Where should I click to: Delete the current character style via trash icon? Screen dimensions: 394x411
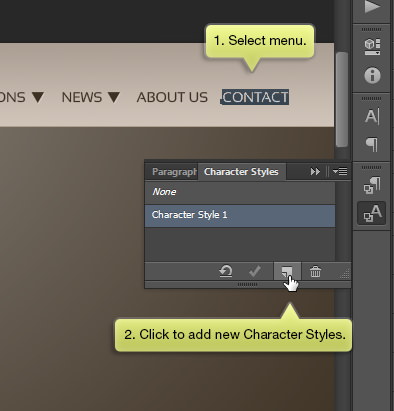point(315,272)
